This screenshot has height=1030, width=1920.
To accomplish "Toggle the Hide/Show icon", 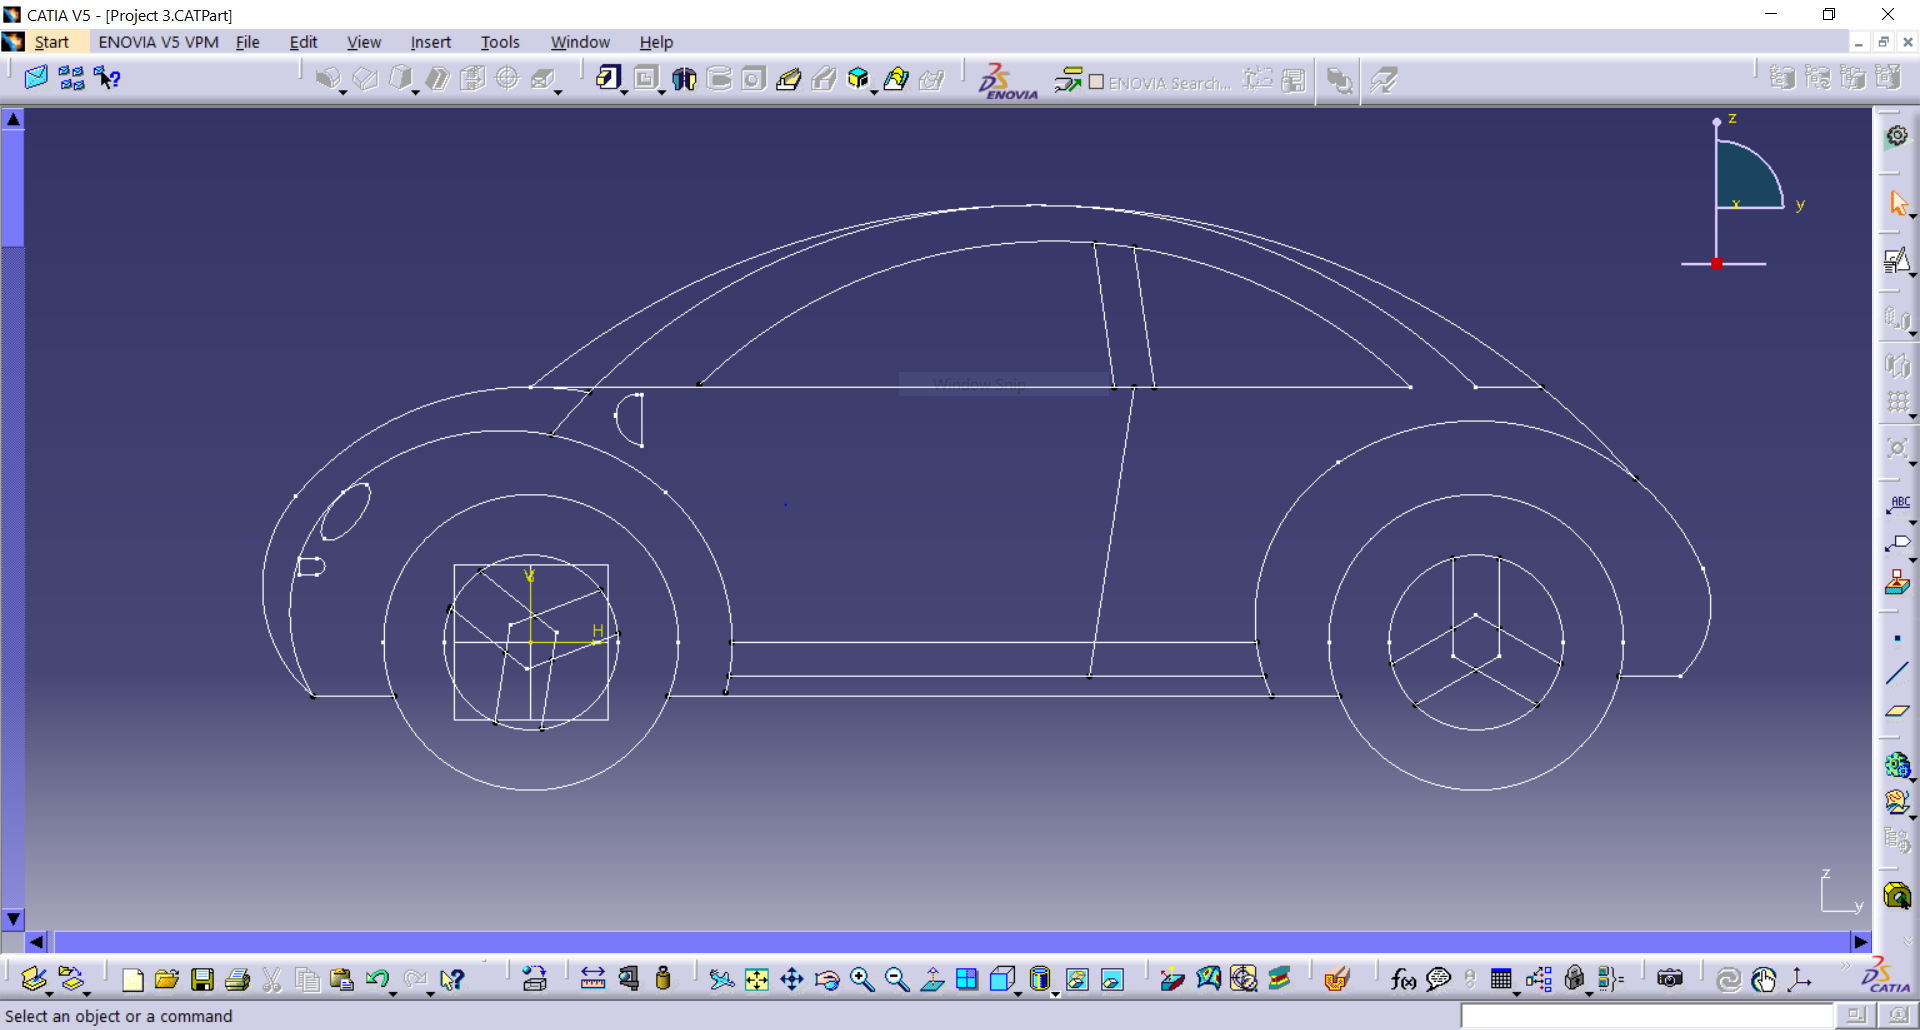I will [1077, 979].
